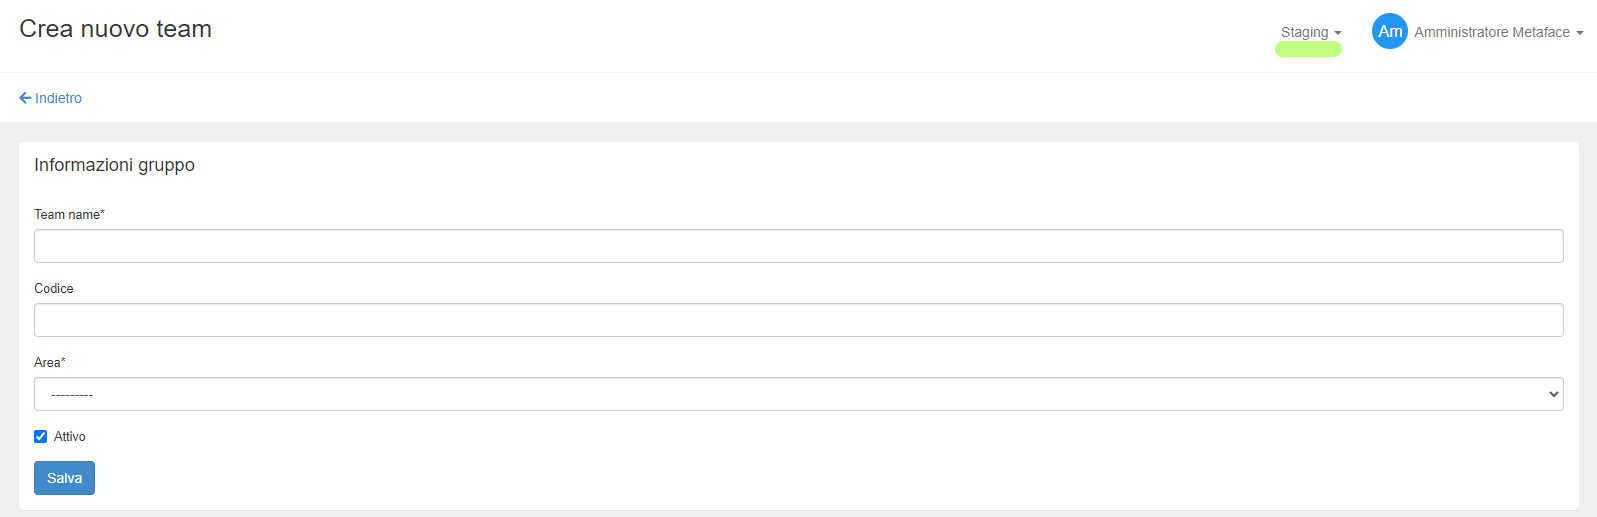The width and height of the screenshot is (1597, 517).
Task: Toggle the Attivo checkbox
Action: click(x=41, y=437)
